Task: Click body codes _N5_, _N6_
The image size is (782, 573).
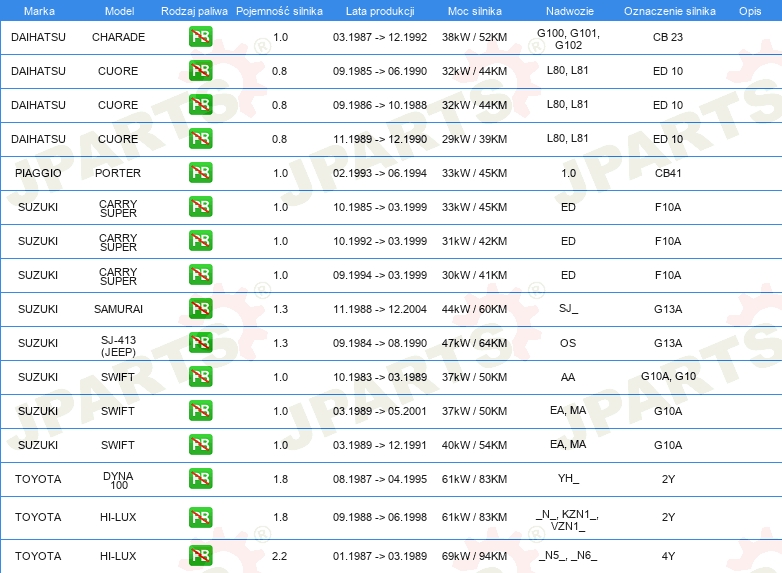Action: (x=568, y=556)
